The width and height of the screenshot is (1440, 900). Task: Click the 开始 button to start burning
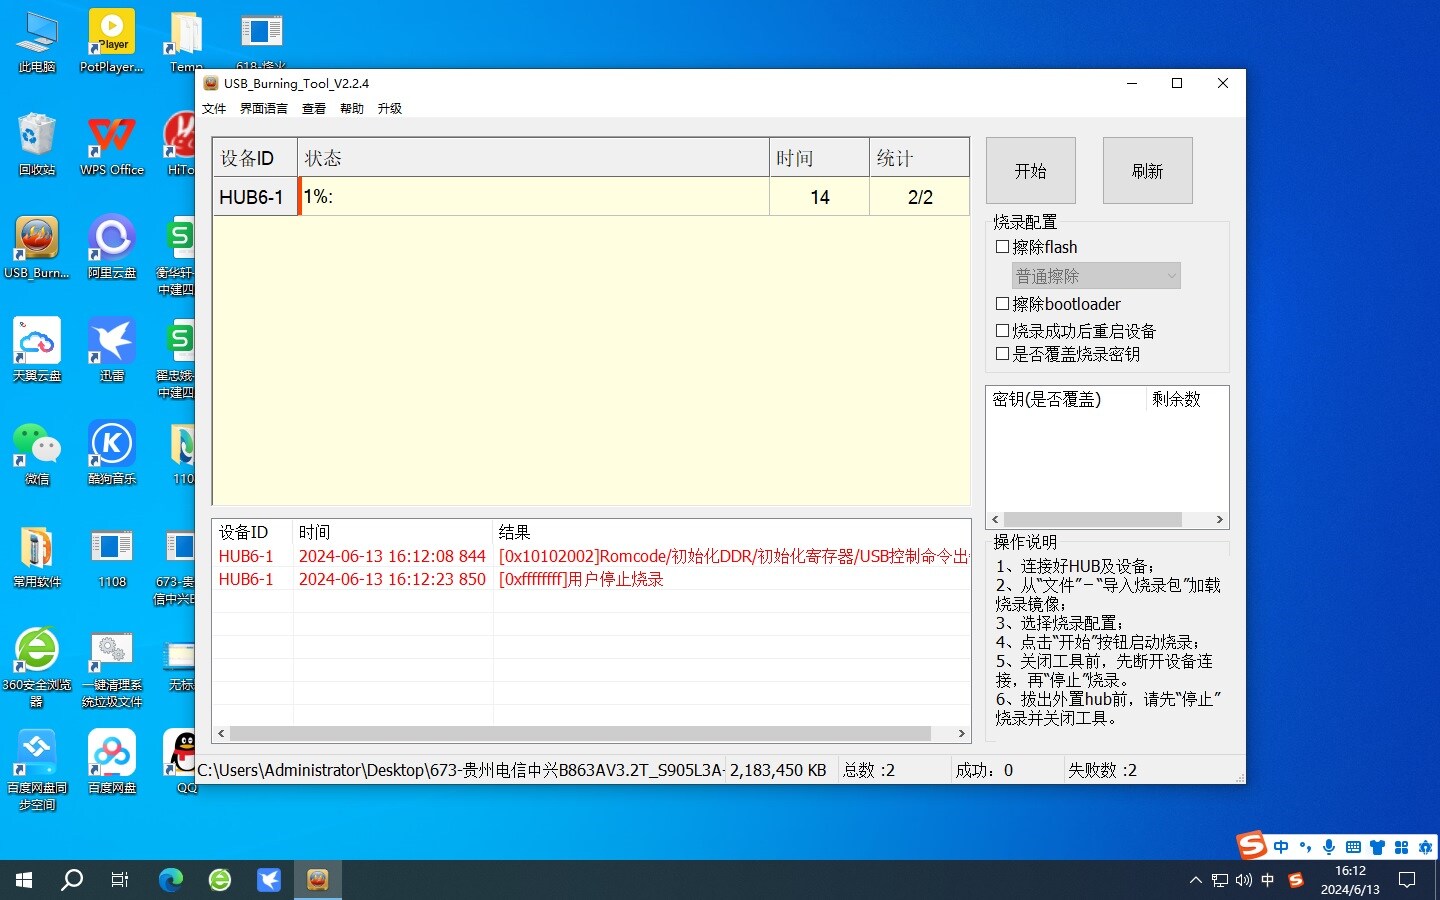tap(1031, 171)
